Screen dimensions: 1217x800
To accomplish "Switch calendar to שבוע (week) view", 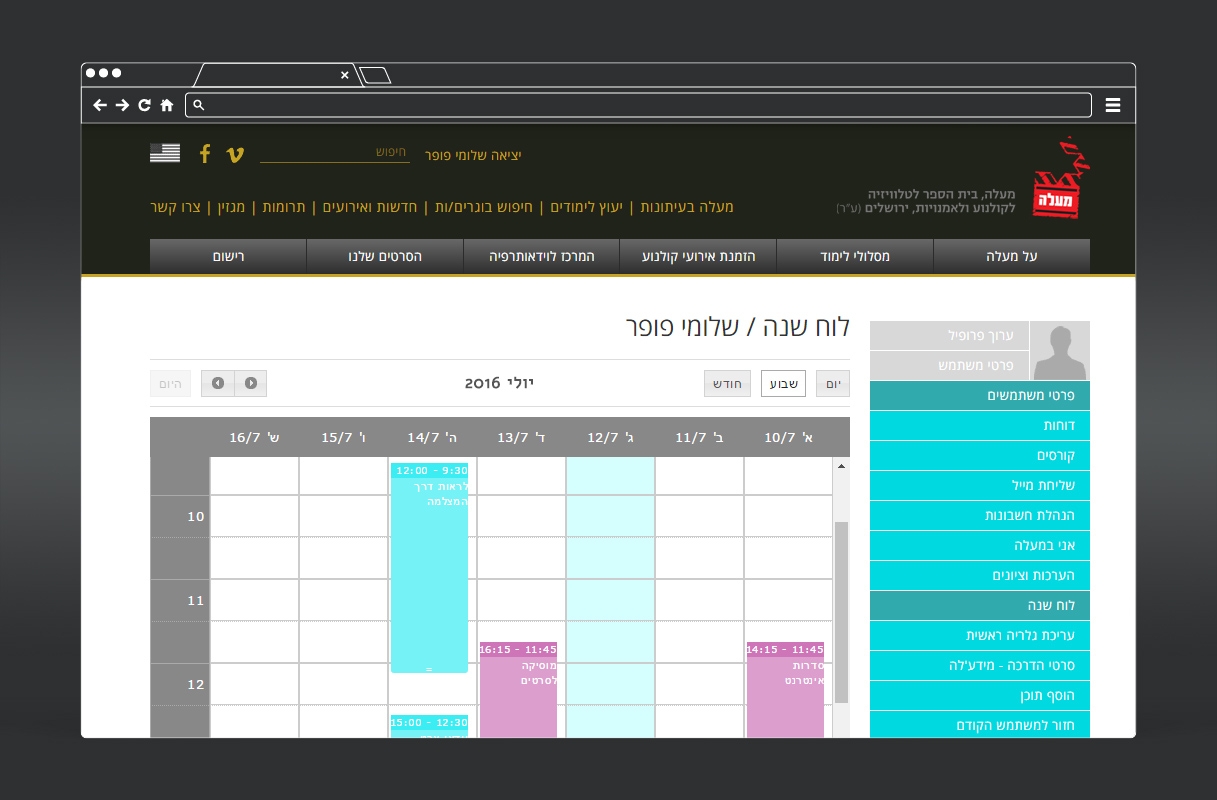I will pos(783,384).
